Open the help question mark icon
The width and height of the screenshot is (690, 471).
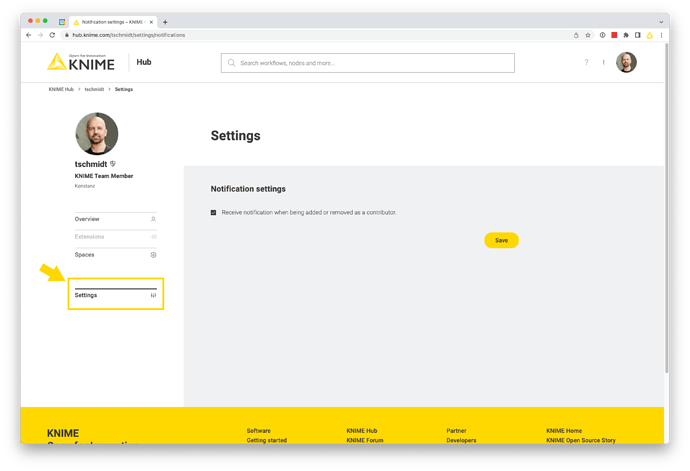click(586, 63)
